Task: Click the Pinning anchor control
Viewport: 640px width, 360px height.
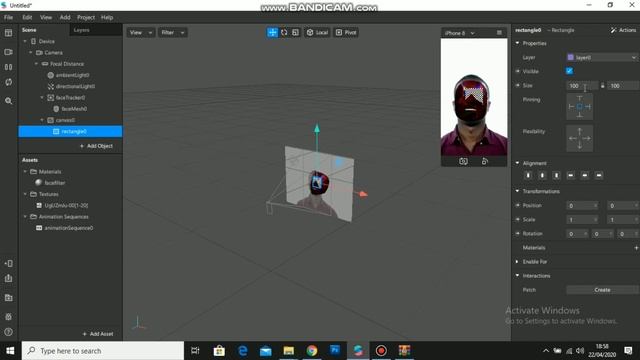Action: point(580,107)
